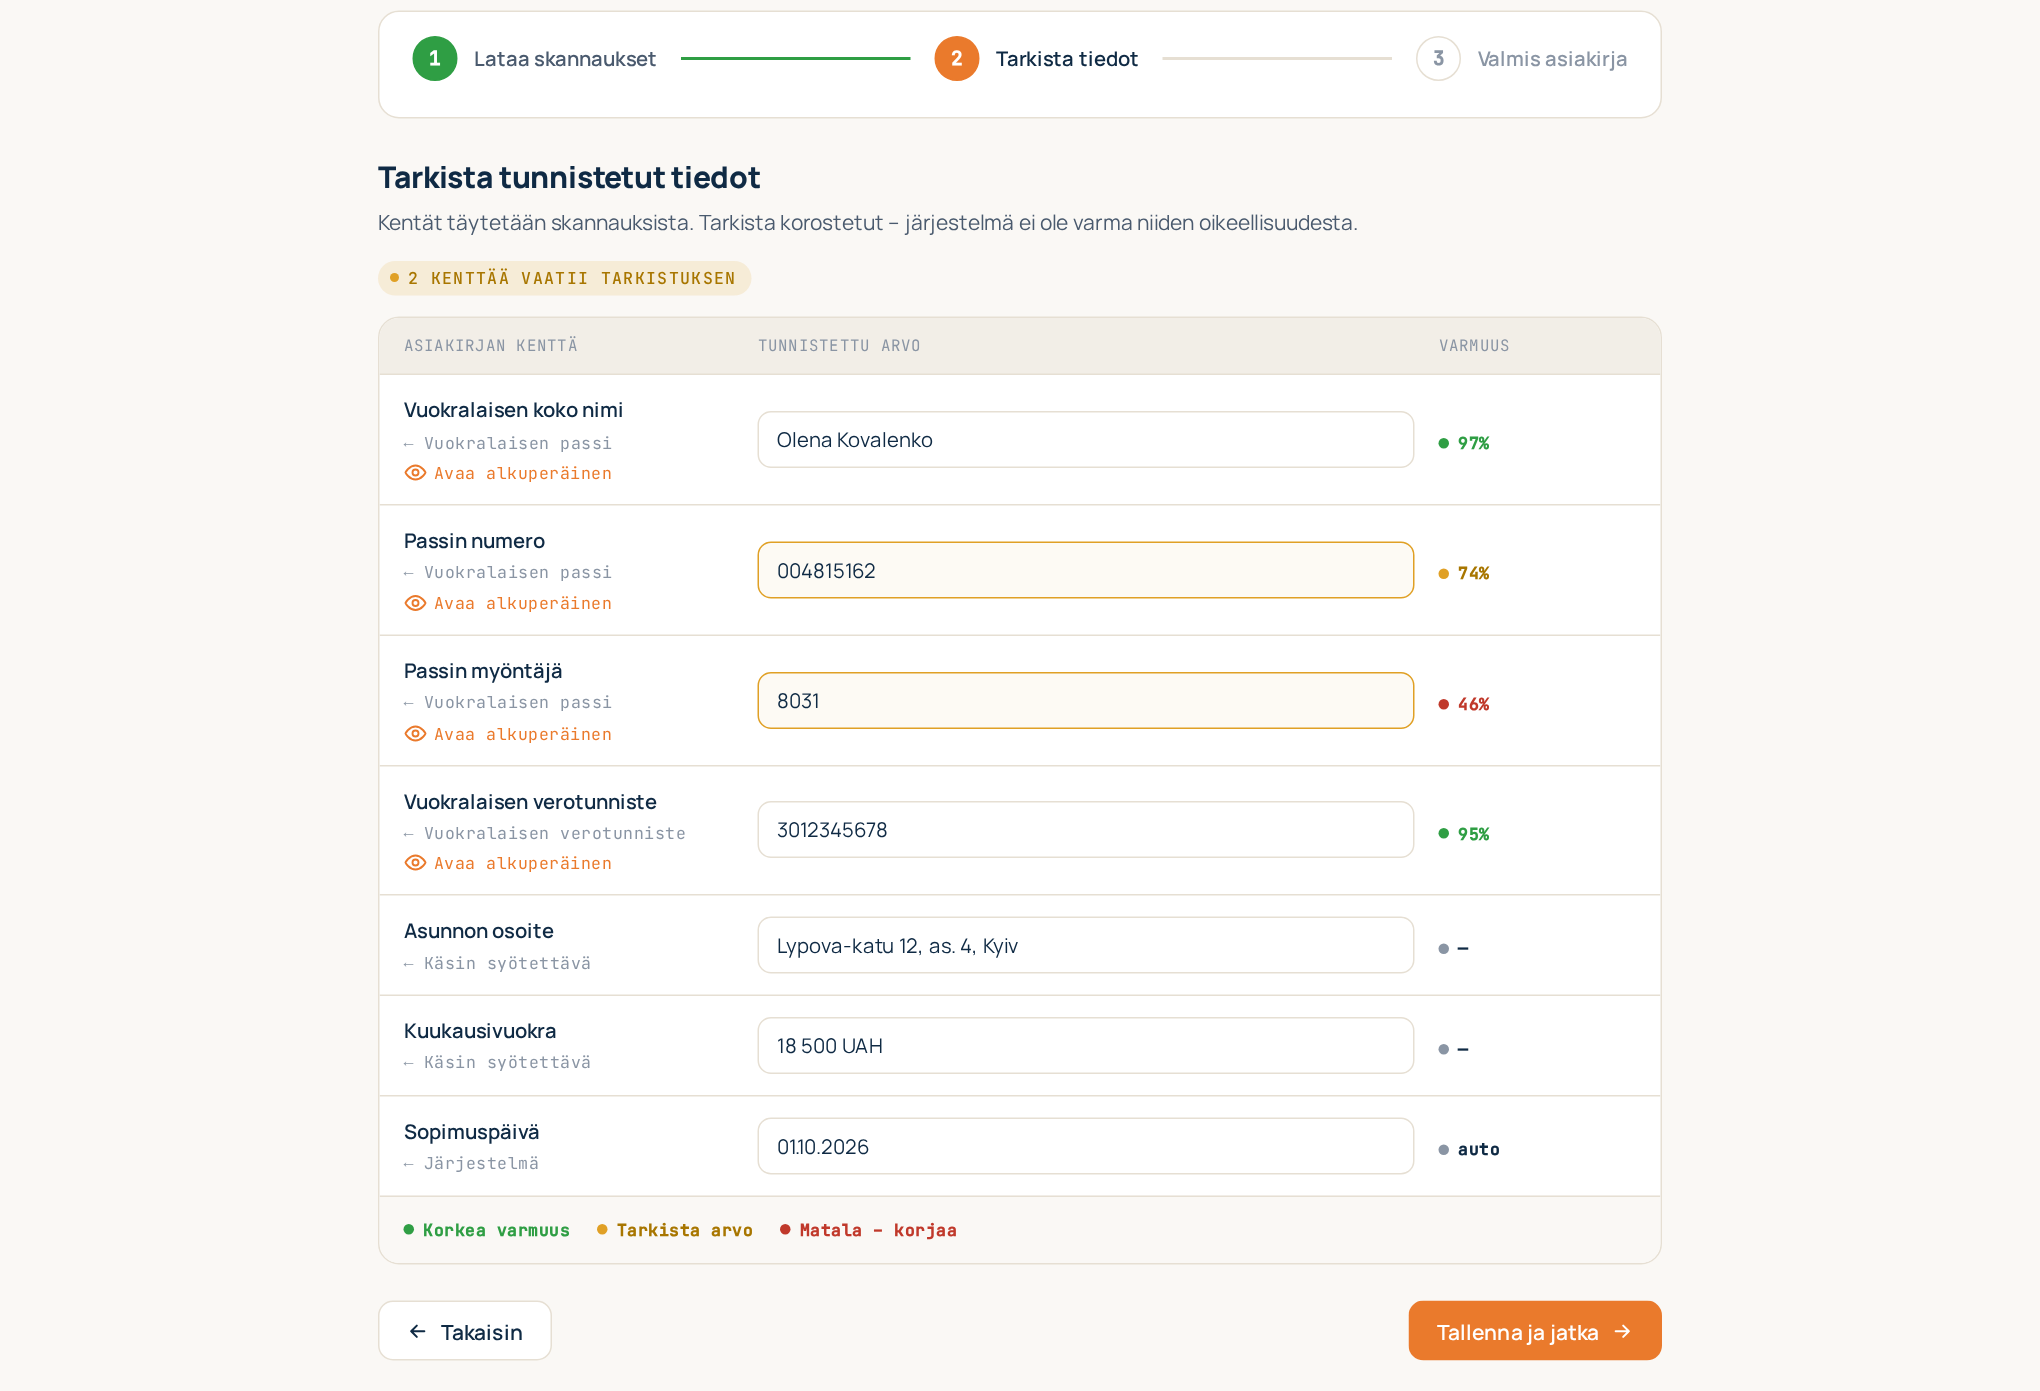The height and width of the screenshot is (1391, 2040).
Task: Click the 46% confidence indicator
Action: [x=1464, y=704]
